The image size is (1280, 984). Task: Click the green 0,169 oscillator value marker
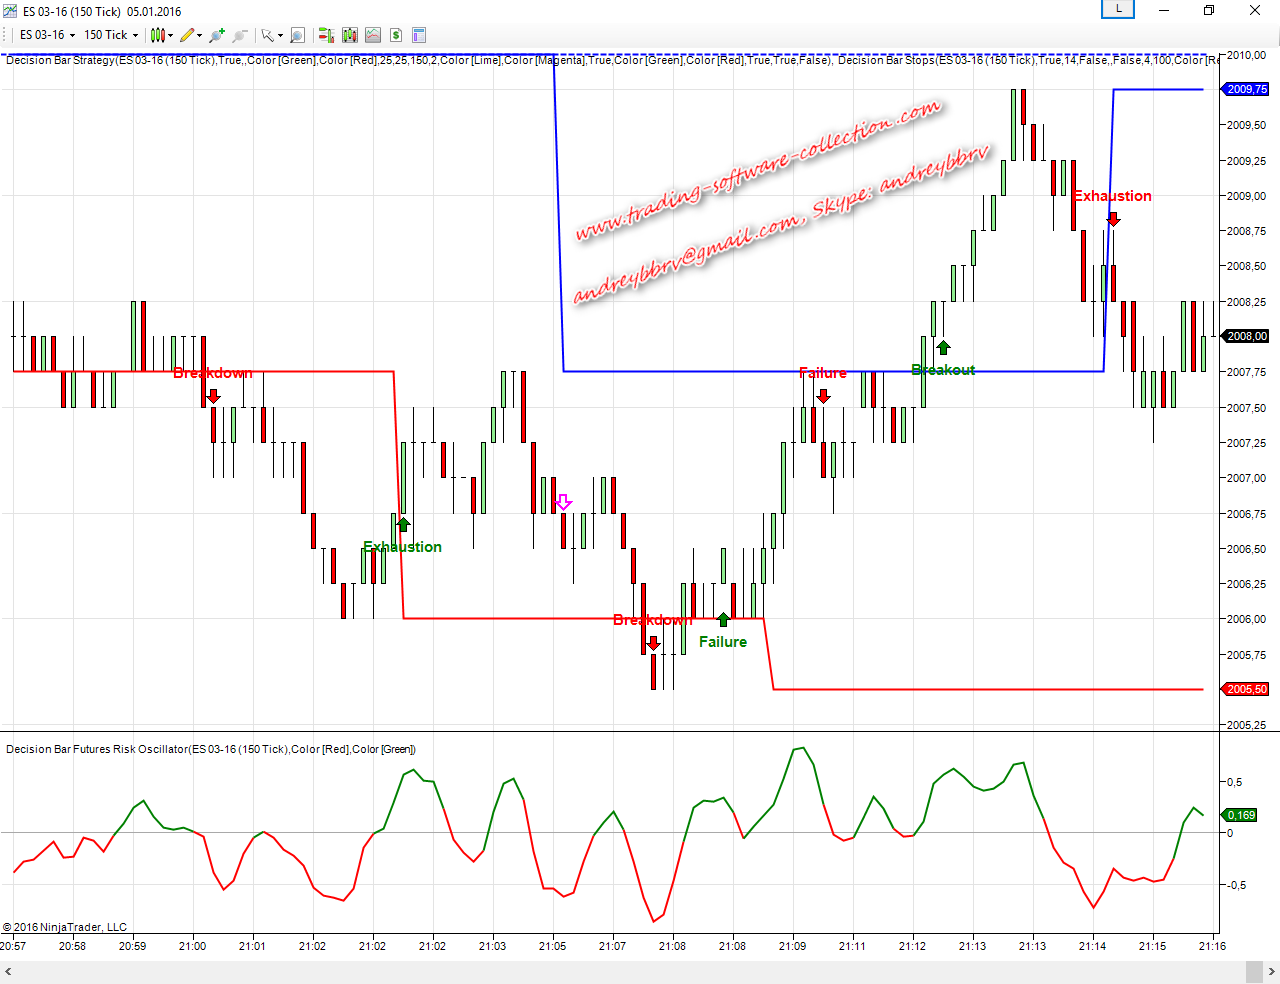[x=1240, y=815]
